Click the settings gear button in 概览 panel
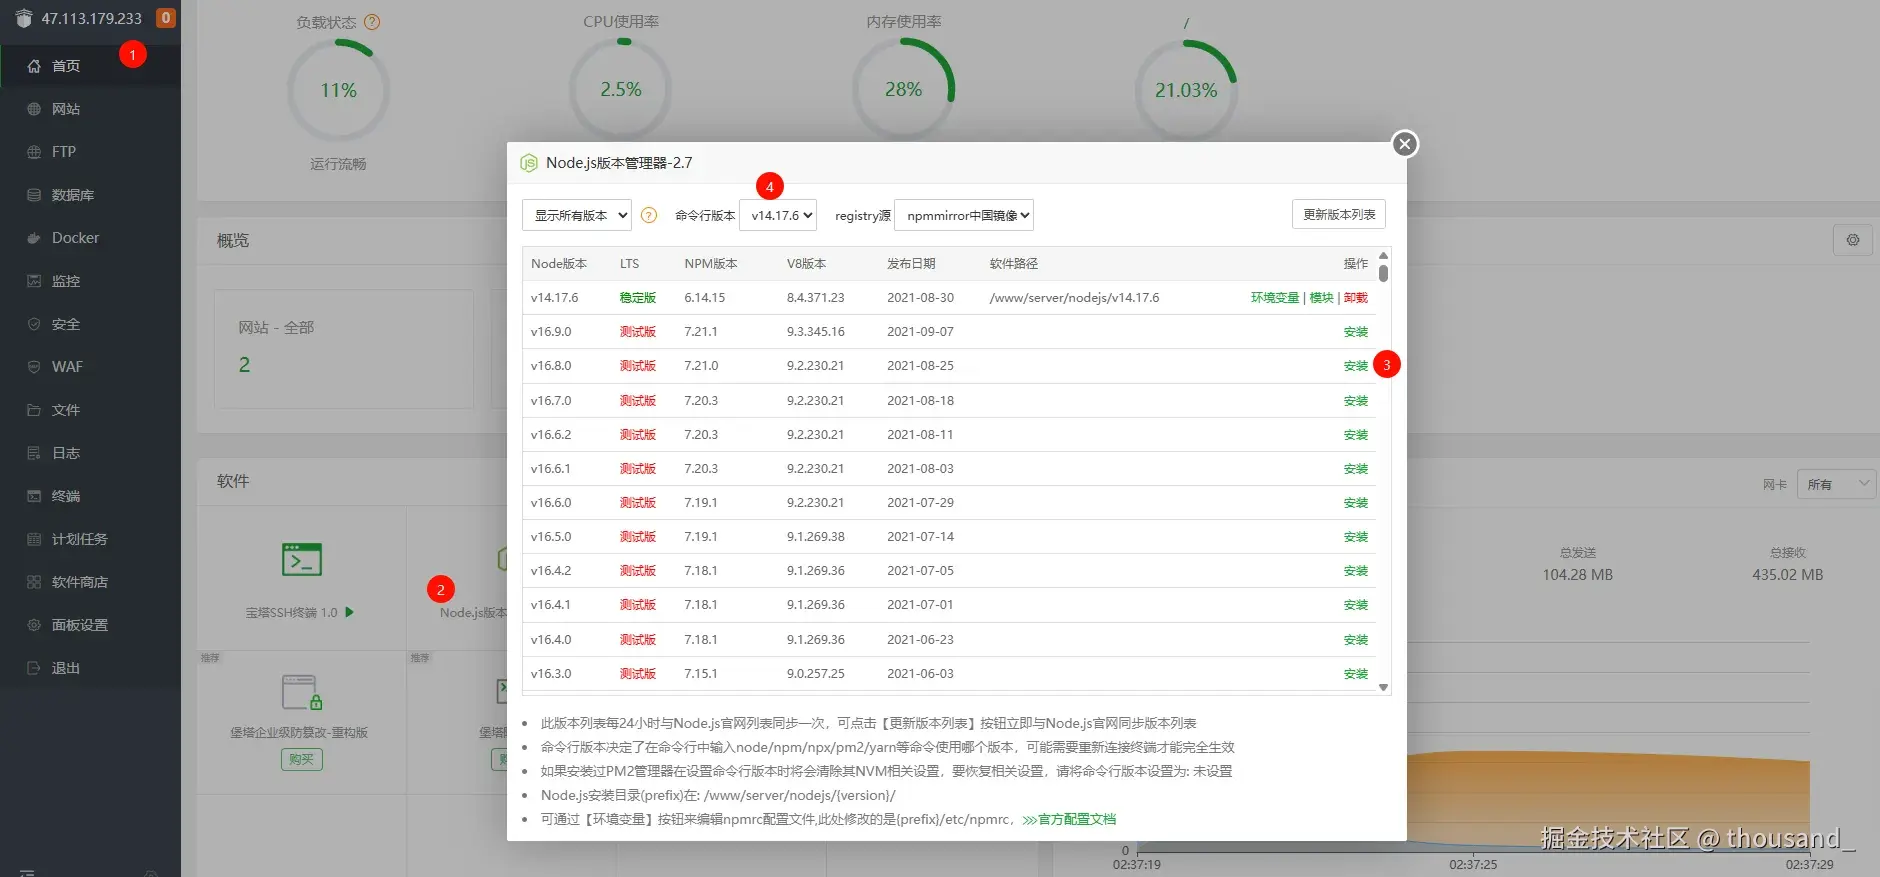 click(1853, 240)
